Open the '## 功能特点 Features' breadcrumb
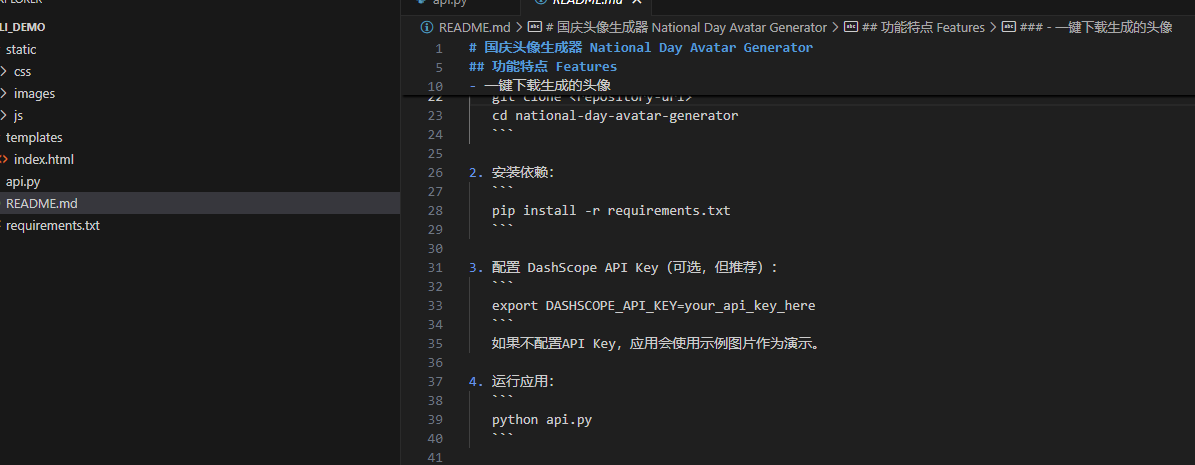 coord(922,27)
